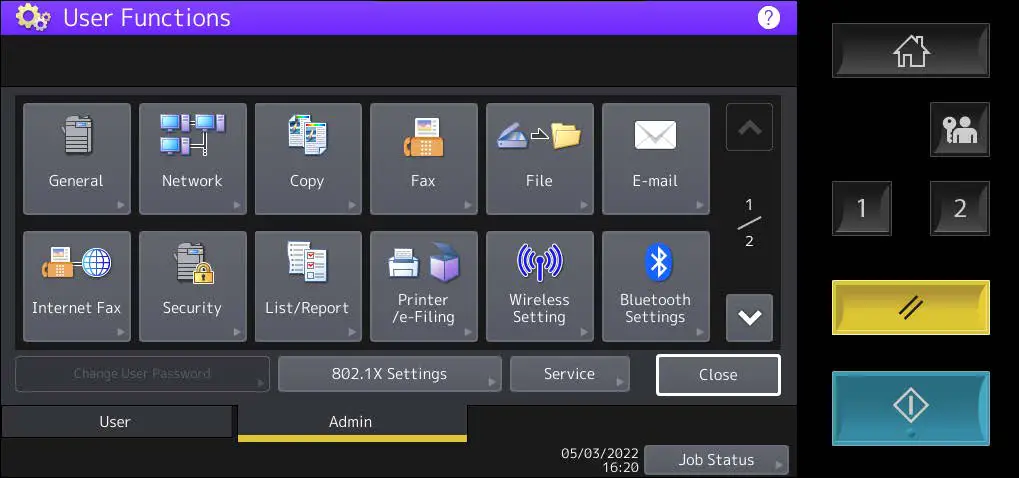Open the Wireless Setting tile
Screen dimensions: 1019x478
539,286
